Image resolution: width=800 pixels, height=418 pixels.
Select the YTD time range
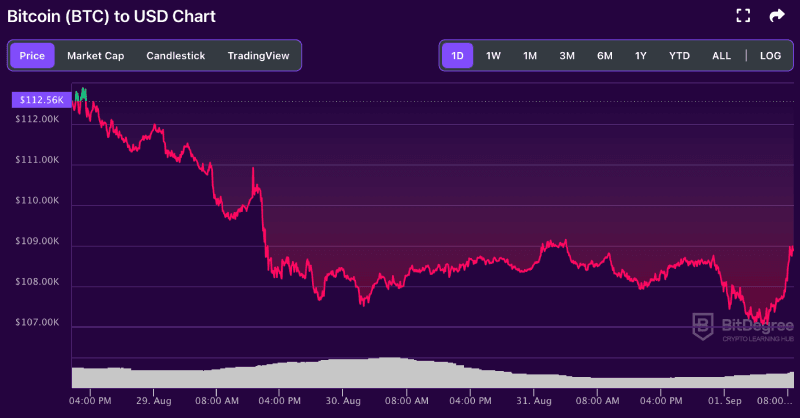pyautogui.click(x=679, y=56)
